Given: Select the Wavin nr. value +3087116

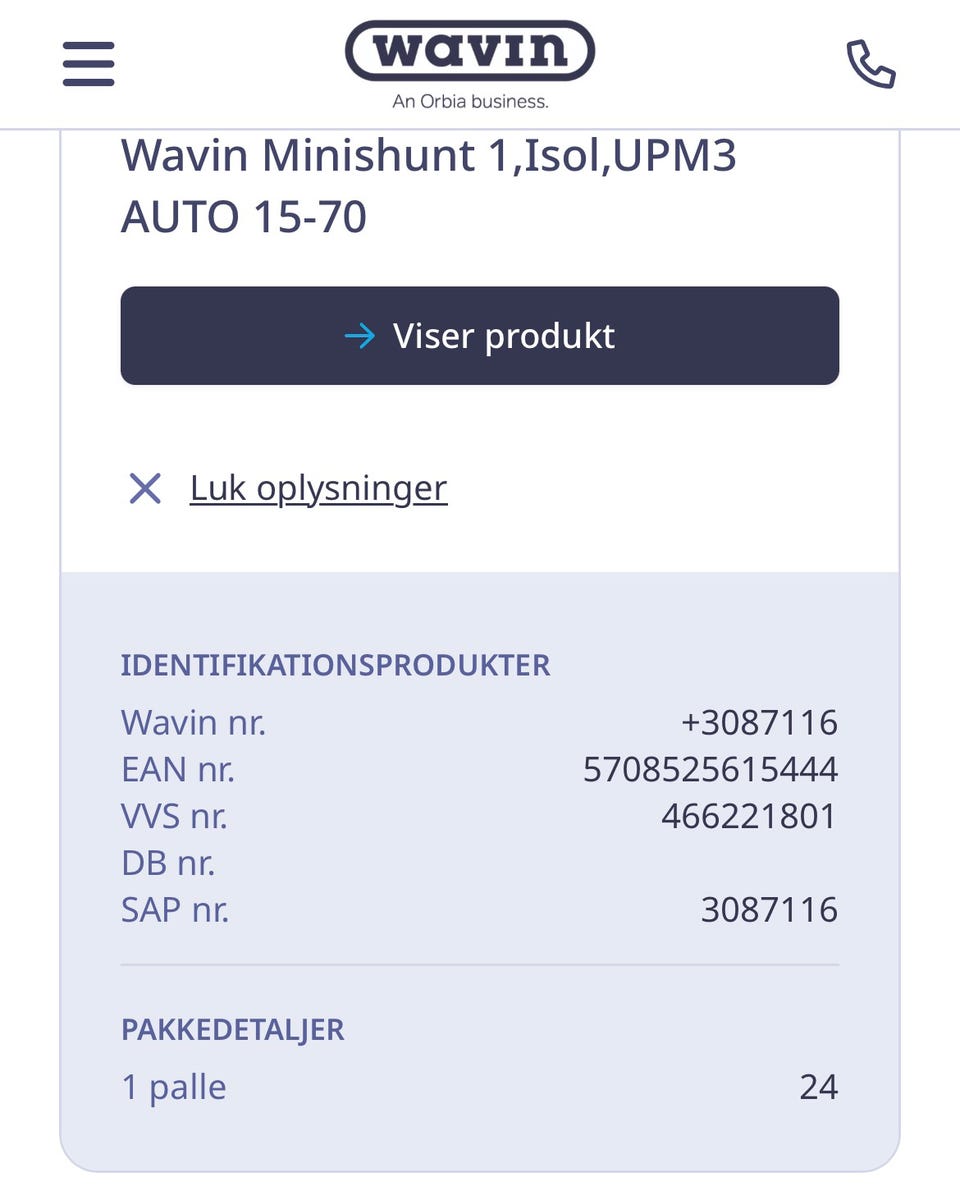Looking at the screenshot, I should (759, 722).
